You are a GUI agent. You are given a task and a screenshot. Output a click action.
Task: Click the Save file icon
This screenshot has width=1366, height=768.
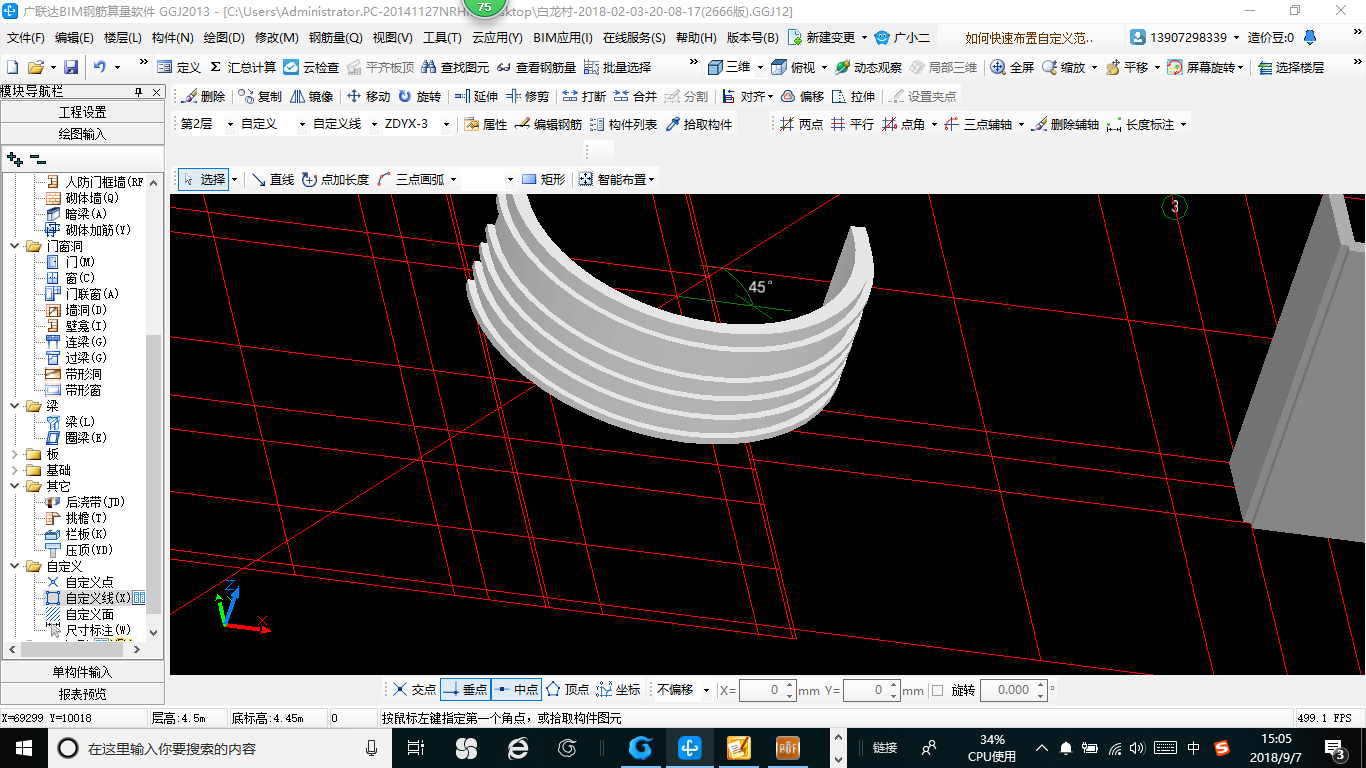pos(71,67)
